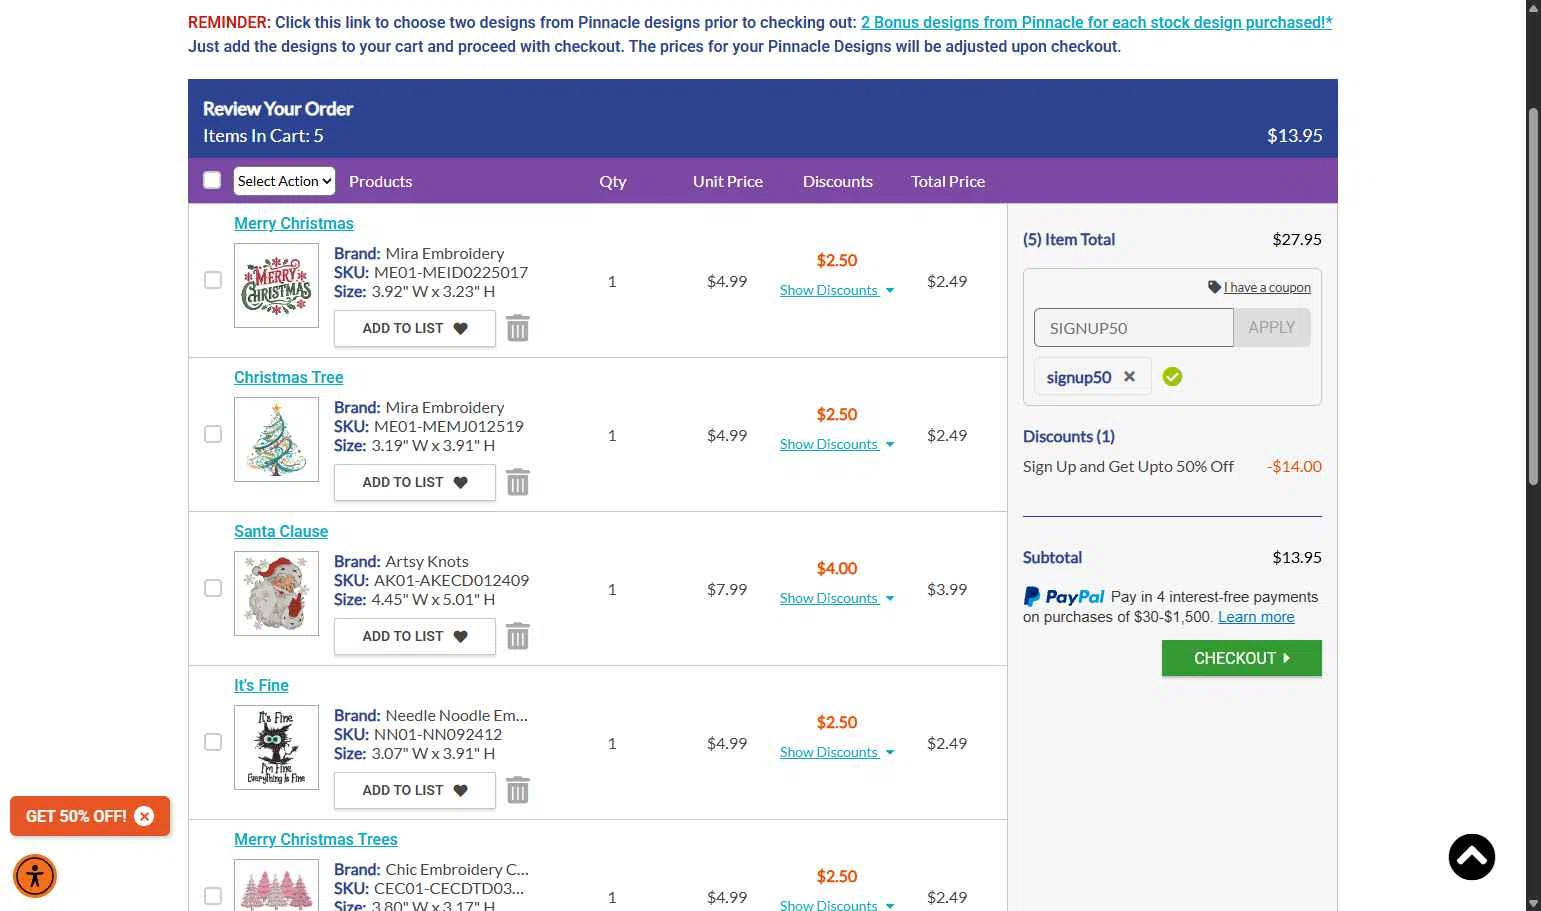View the pink Merry Christmas Trees thumbnail
This screenshot has width=1541, height=911.
click(x=276, y=885)
